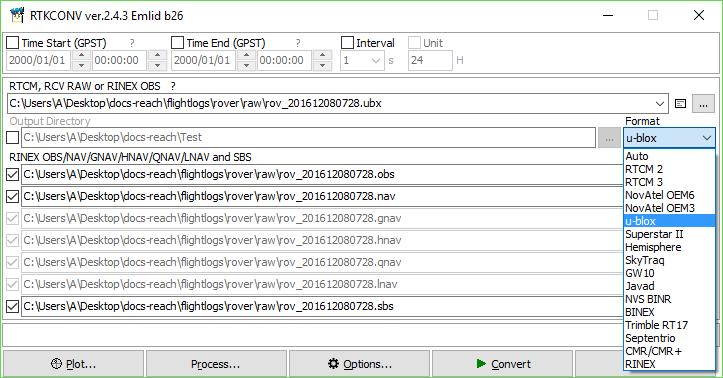Minimize the RTKCONV window
The width and height of the screenshot is (723, 378).
pos(608,15)
